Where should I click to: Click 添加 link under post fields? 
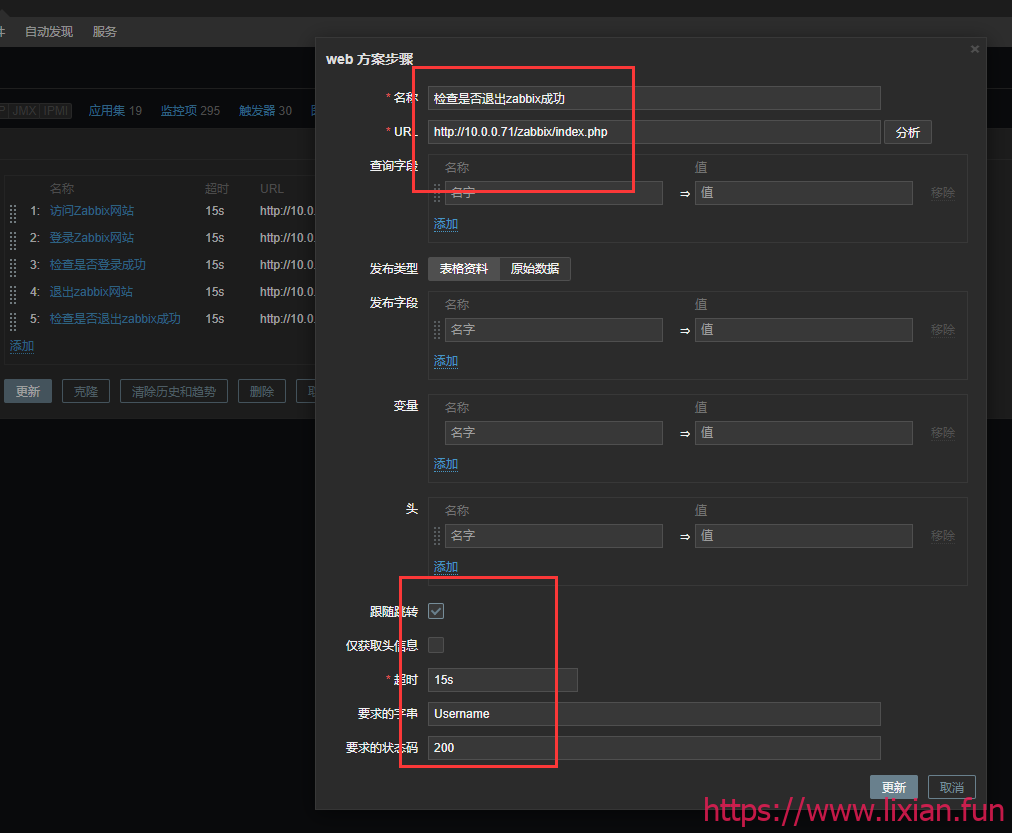pos(446,361)
